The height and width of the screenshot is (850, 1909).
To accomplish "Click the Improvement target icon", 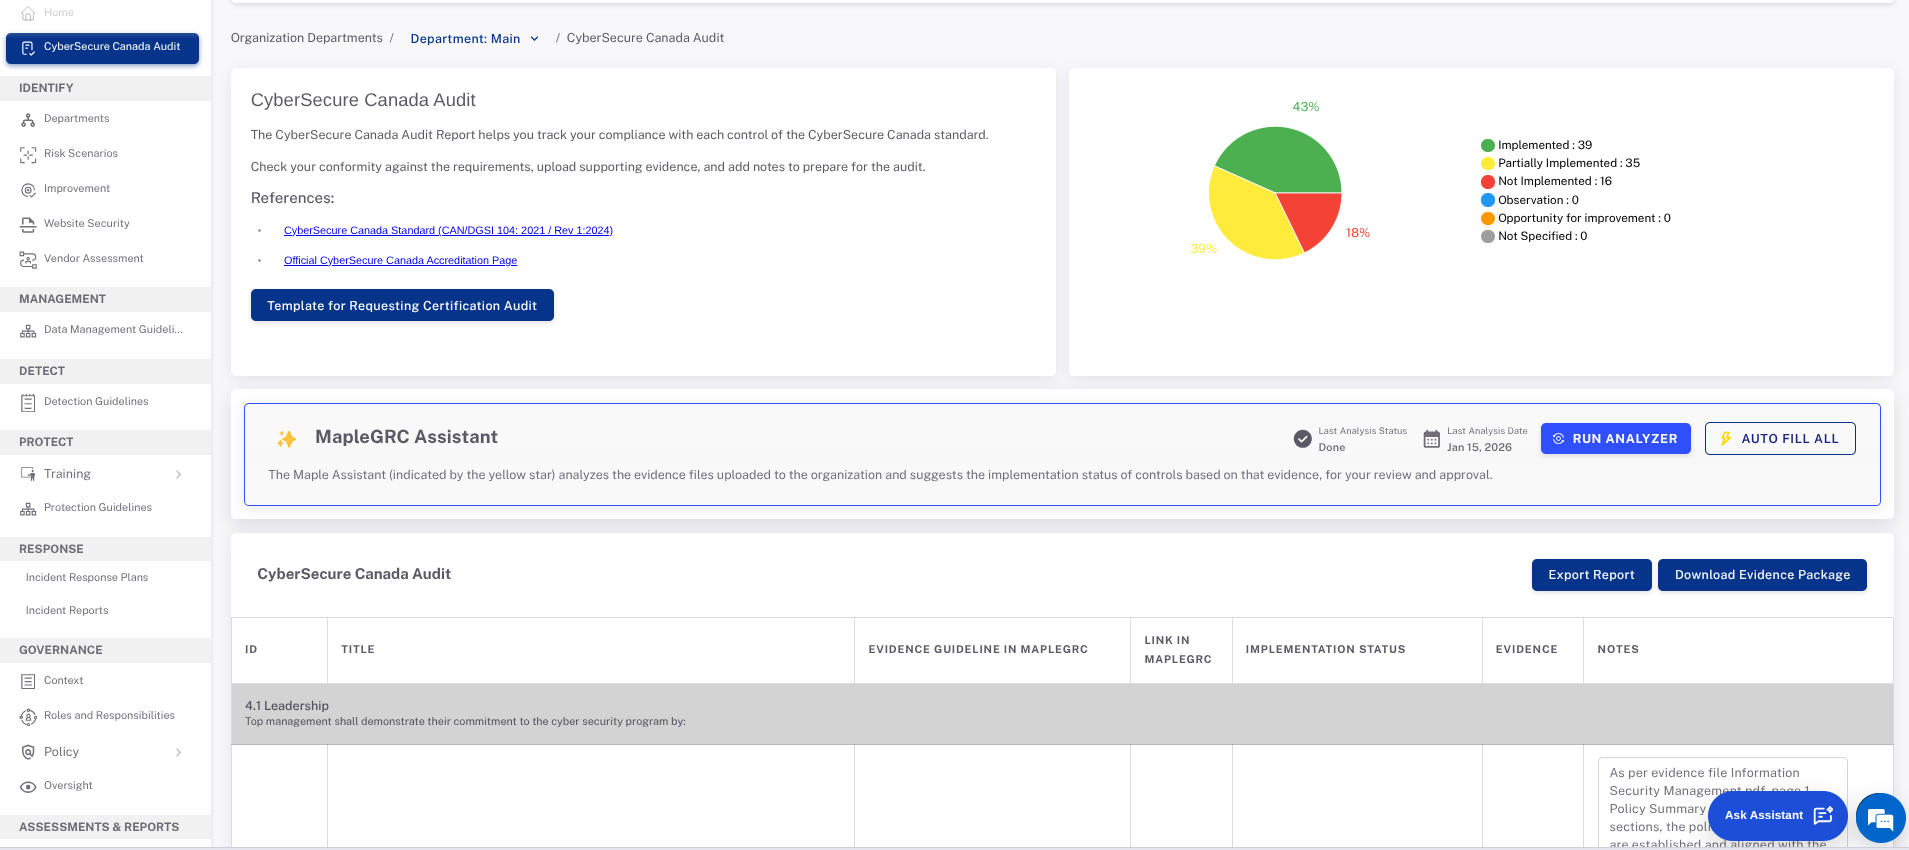I will coord(28,189).
